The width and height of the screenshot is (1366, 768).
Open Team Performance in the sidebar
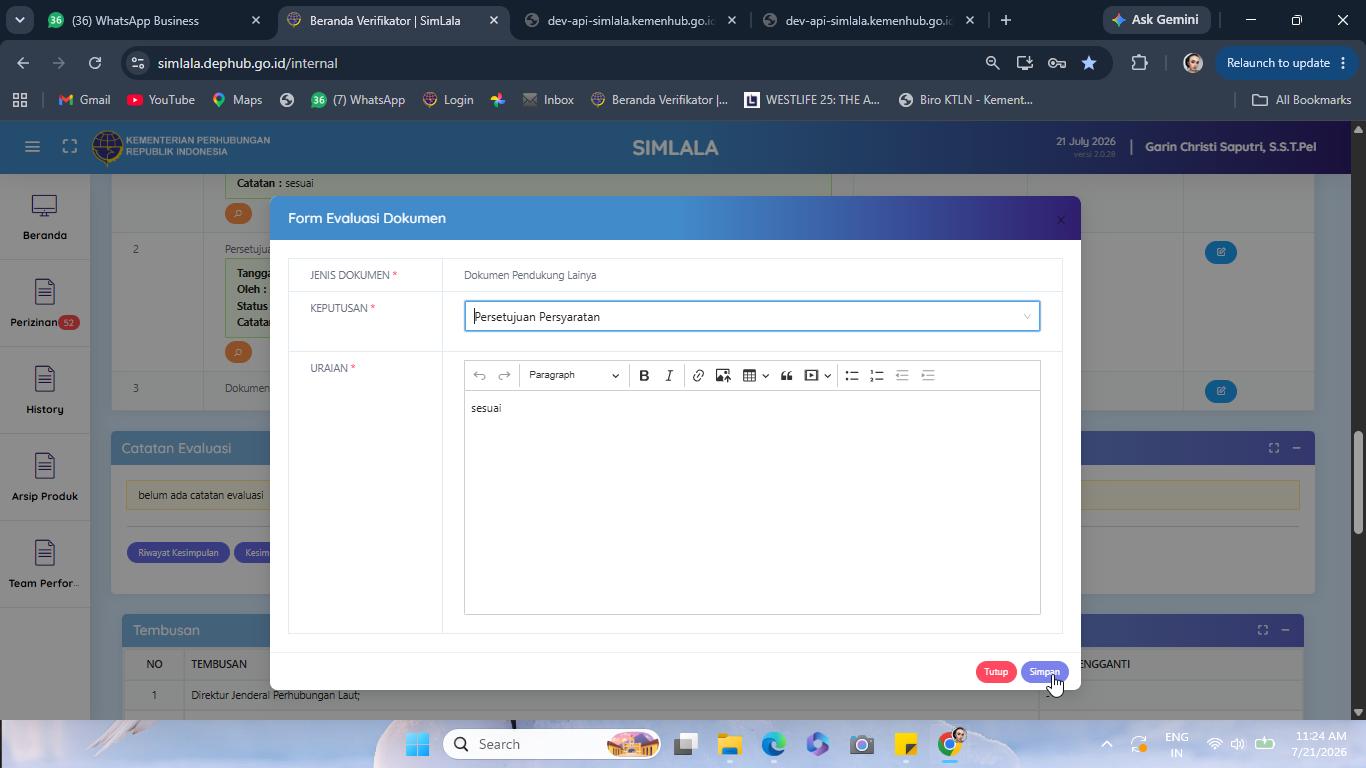(x=44, y=565)
